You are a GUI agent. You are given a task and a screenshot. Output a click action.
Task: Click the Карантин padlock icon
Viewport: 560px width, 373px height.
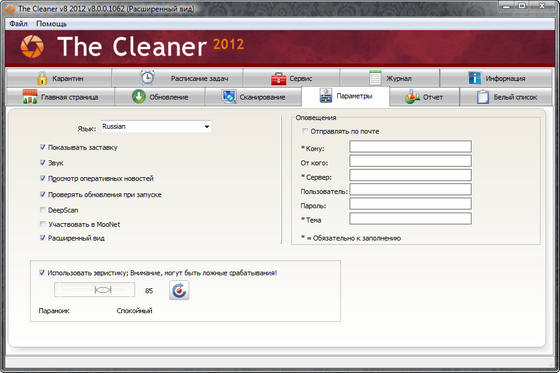pyautogui.click(x=42, y=78)
